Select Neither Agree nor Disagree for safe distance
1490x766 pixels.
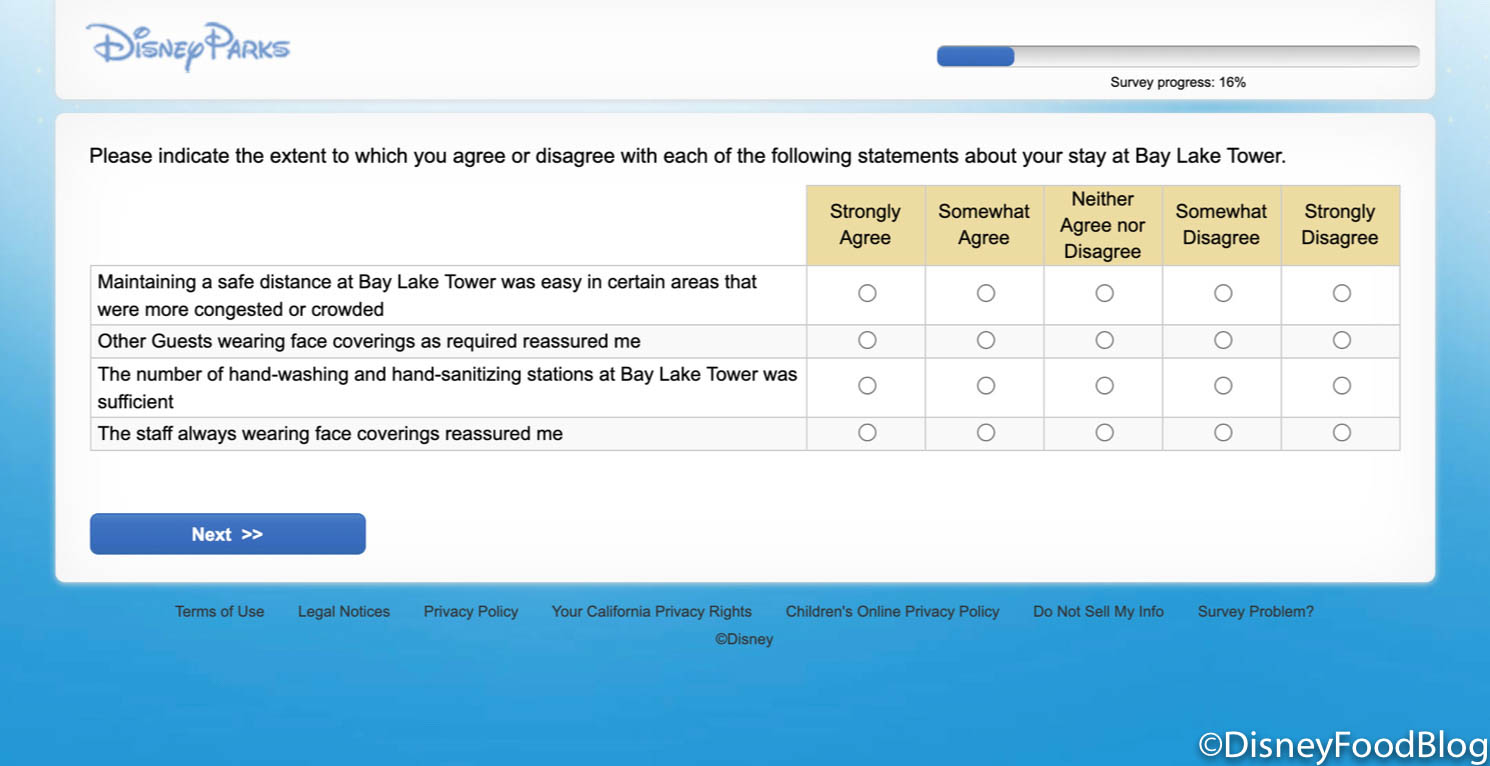pyautogui.click(x=1104, y=293)
